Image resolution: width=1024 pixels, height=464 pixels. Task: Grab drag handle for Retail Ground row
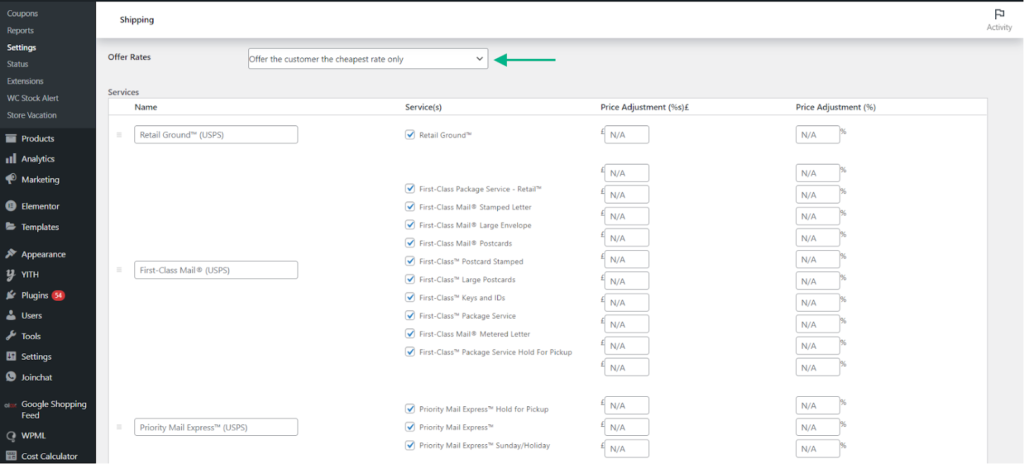point(119,134)
